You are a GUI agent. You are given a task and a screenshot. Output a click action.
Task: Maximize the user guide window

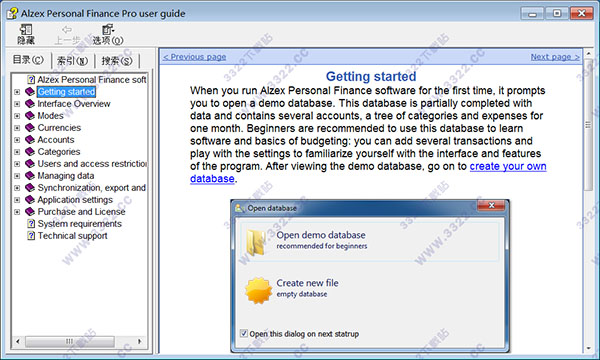click(x=557, y=13)
